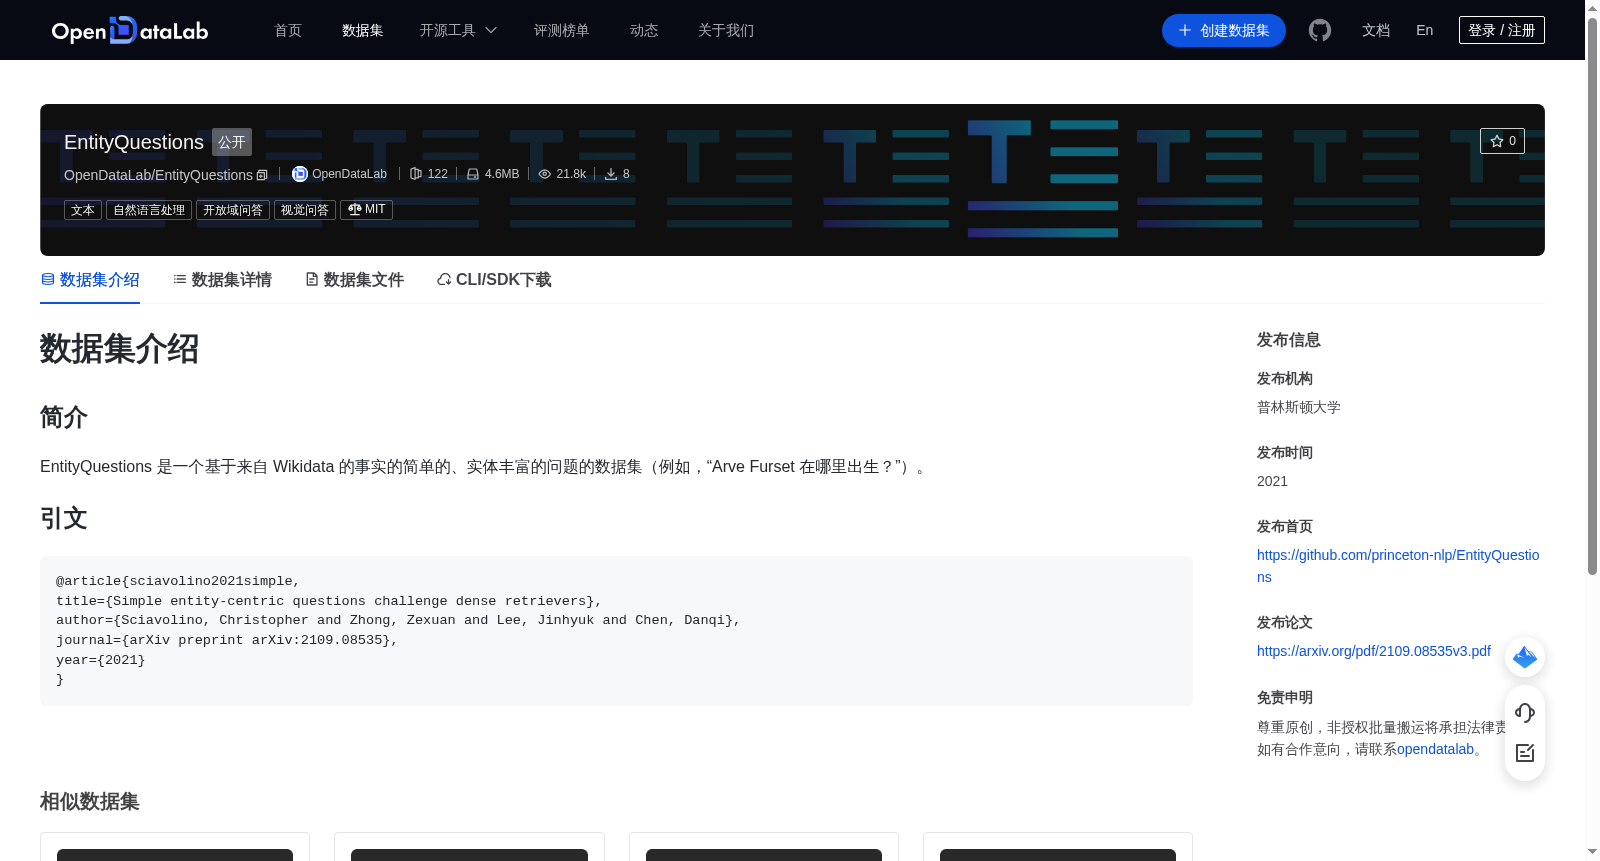Click the MIT license tag

pyautogui.click(x=366, y=210)
